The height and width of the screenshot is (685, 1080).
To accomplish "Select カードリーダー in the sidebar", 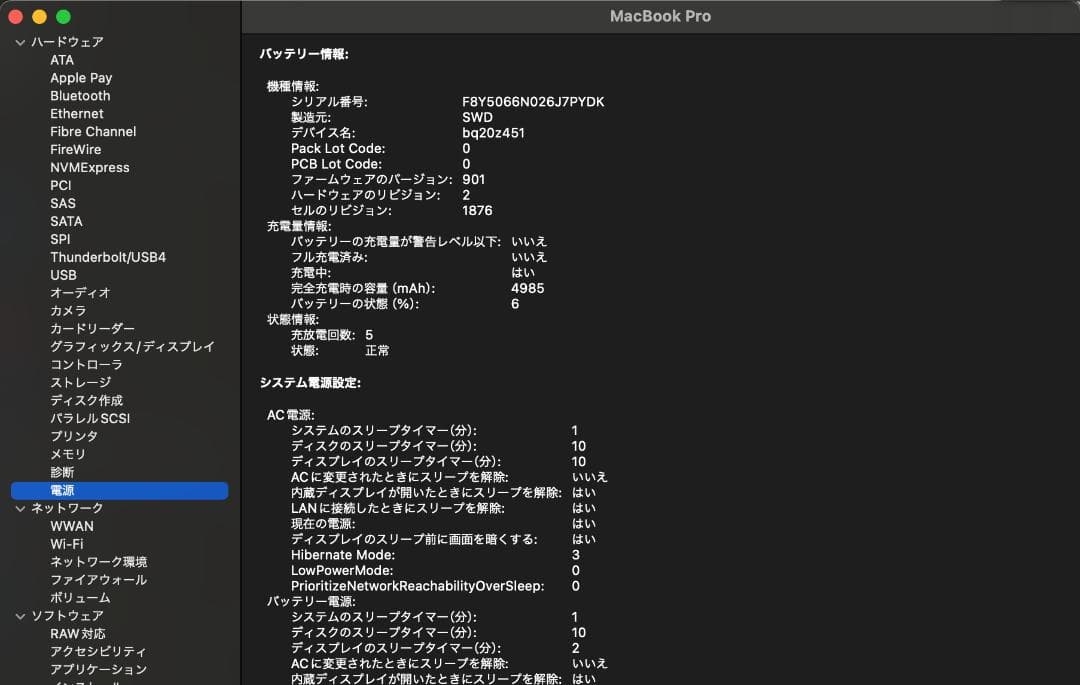I will tap(92, 328).
